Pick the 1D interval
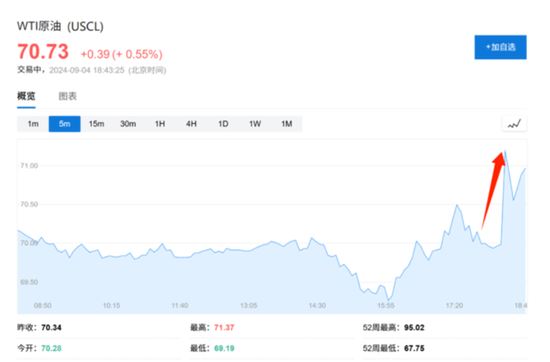Viewport: 550px width, 362px height. [x=223, y=124]
